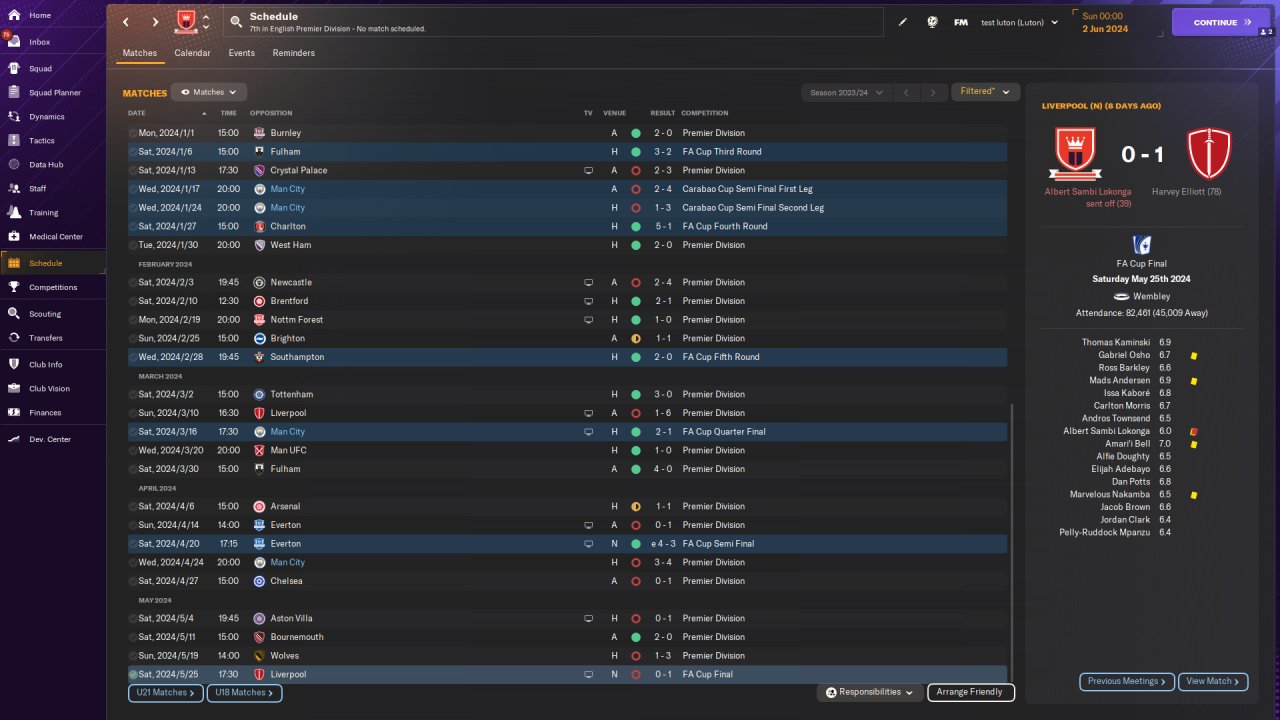The height and width of the screenshot is (720, 1280).
Task: Select the Matches tab
Action: pos(140,53)
